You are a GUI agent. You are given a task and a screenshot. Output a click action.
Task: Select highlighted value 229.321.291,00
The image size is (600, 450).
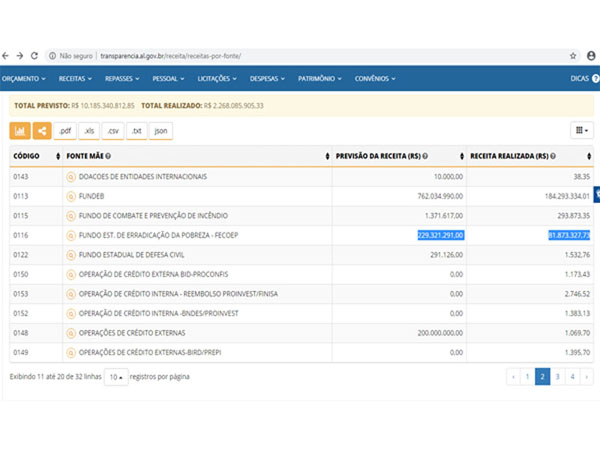(441, 235)
